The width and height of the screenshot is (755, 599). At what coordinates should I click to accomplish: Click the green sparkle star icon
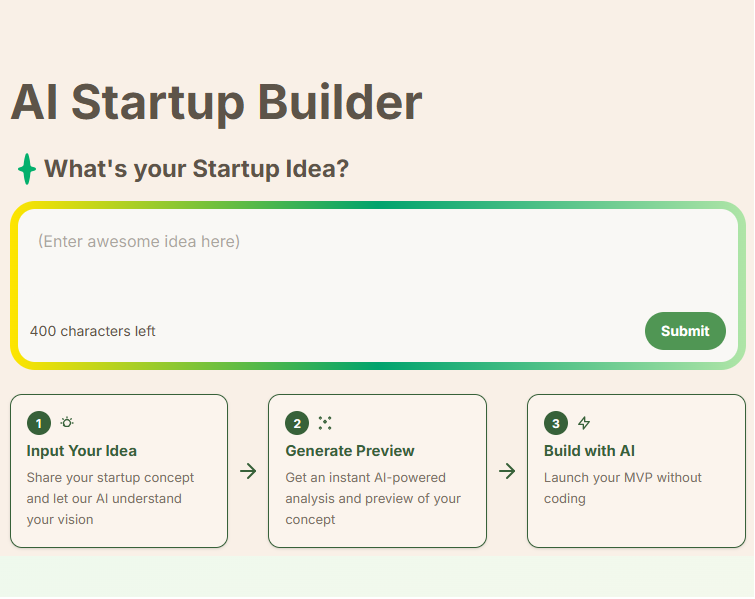27,169
